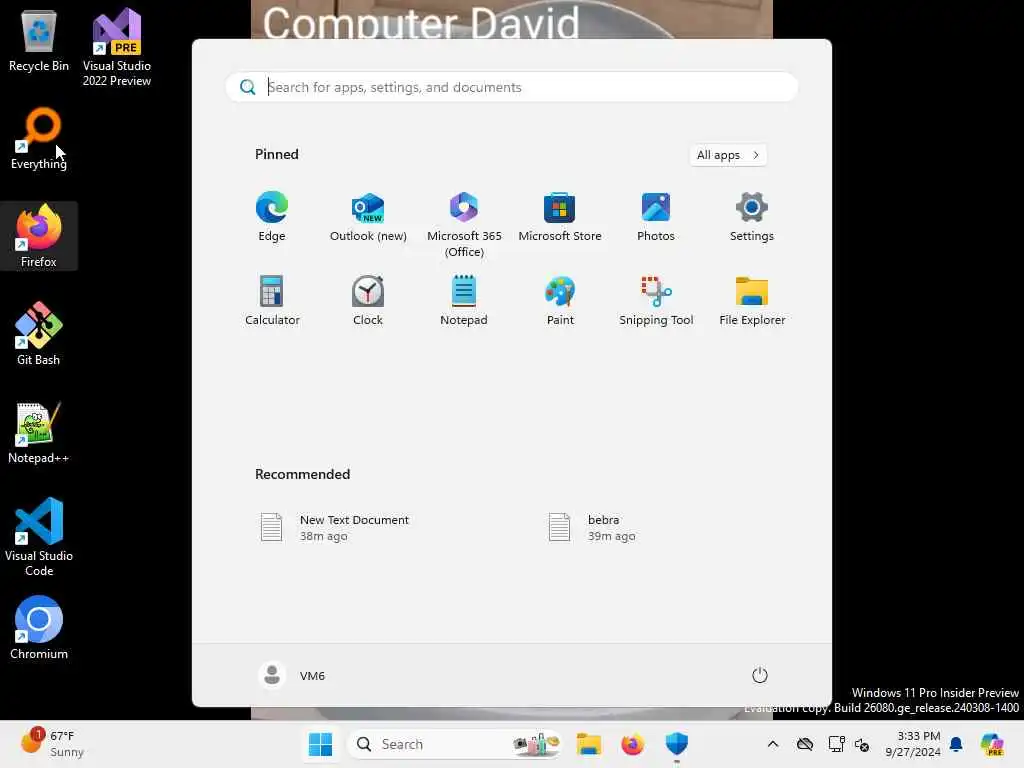Open the clock showing 3:33 PM
The width and height of the screenshot is (1024, 768).
click(912, 744)
